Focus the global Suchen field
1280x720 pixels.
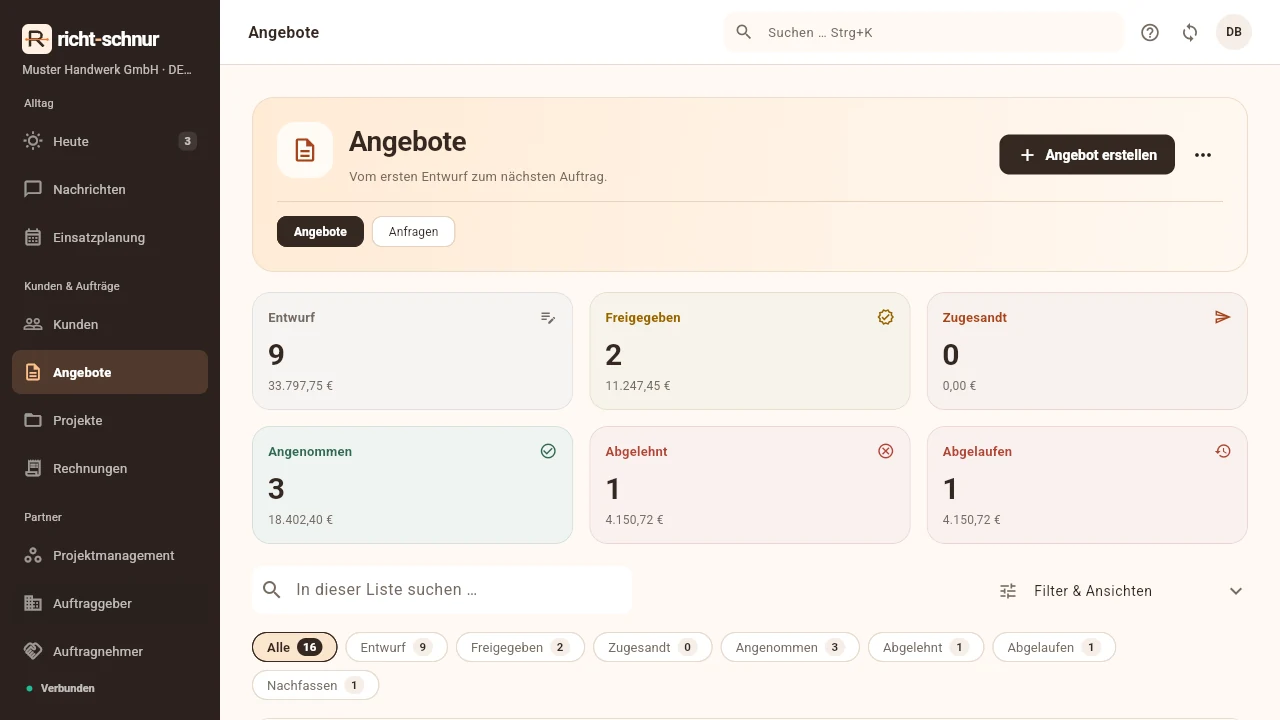coord(924,32)
